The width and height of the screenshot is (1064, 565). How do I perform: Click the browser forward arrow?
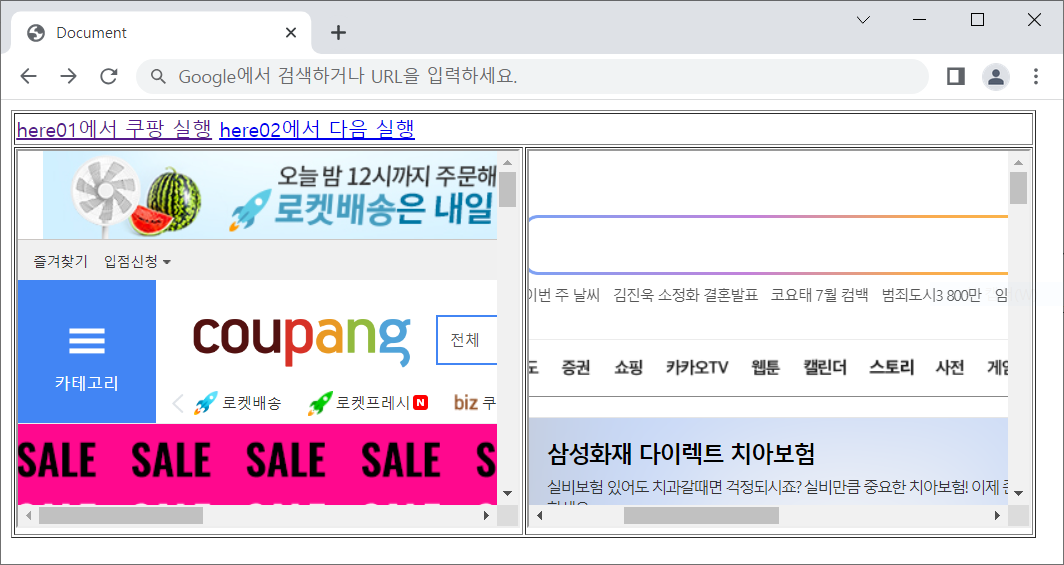click(x=69, y=76)
